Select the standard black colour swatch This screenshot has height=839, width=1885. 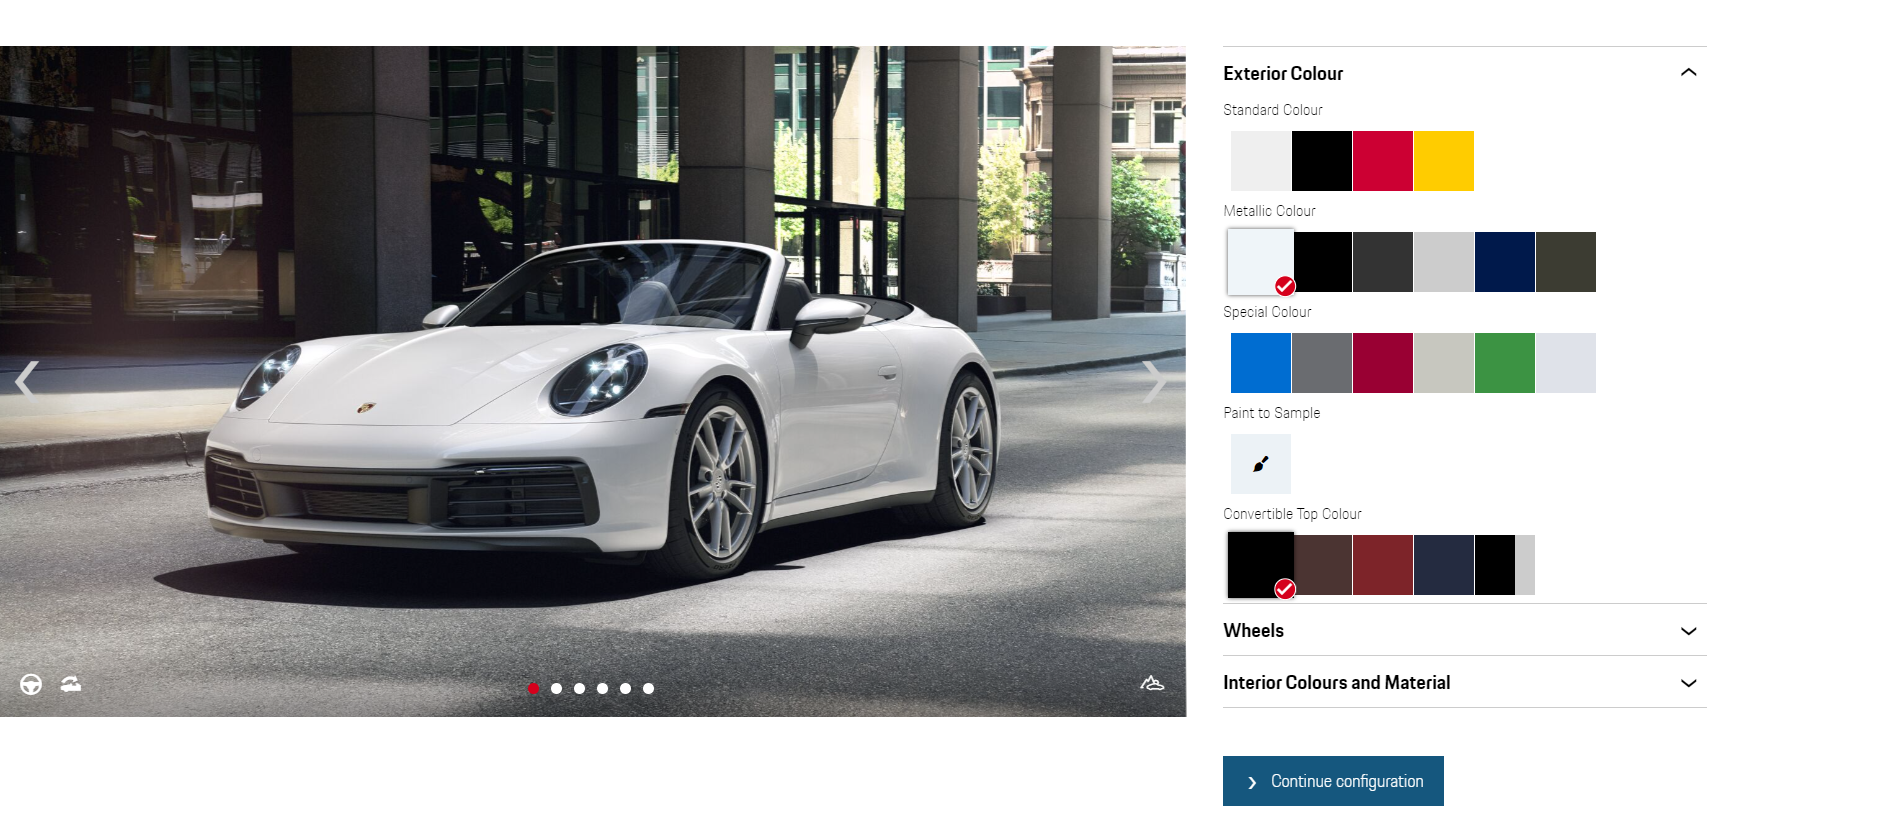pyautogui.click(x=1322, y=161)
